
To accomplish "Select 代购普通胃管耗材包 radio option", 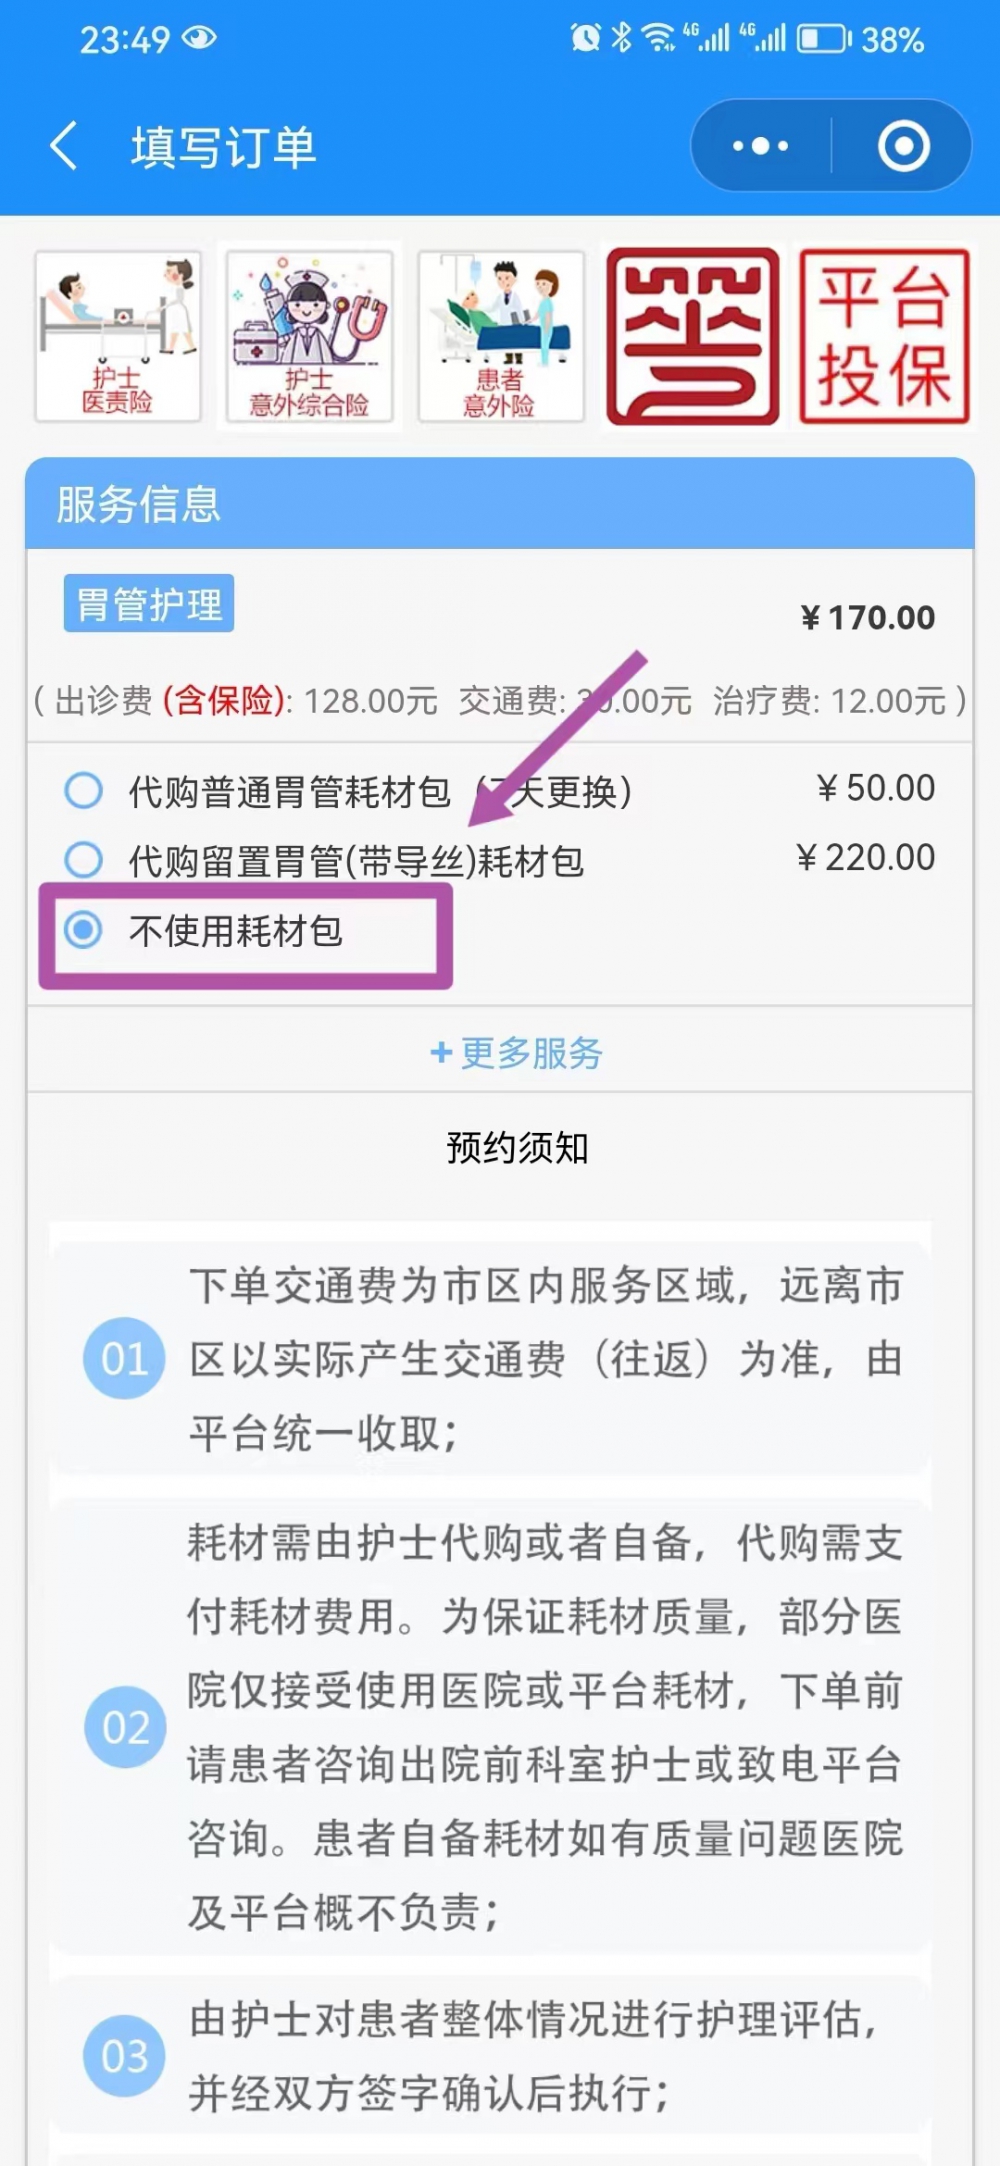I will pyautogui.click(x=83, y=790).
